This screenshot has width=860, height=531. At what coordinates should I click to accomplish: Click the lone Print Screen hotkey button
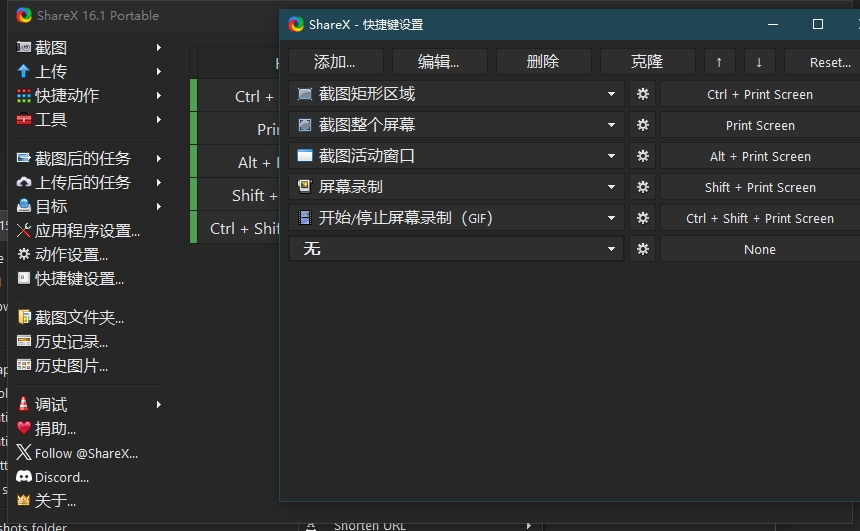760,125
